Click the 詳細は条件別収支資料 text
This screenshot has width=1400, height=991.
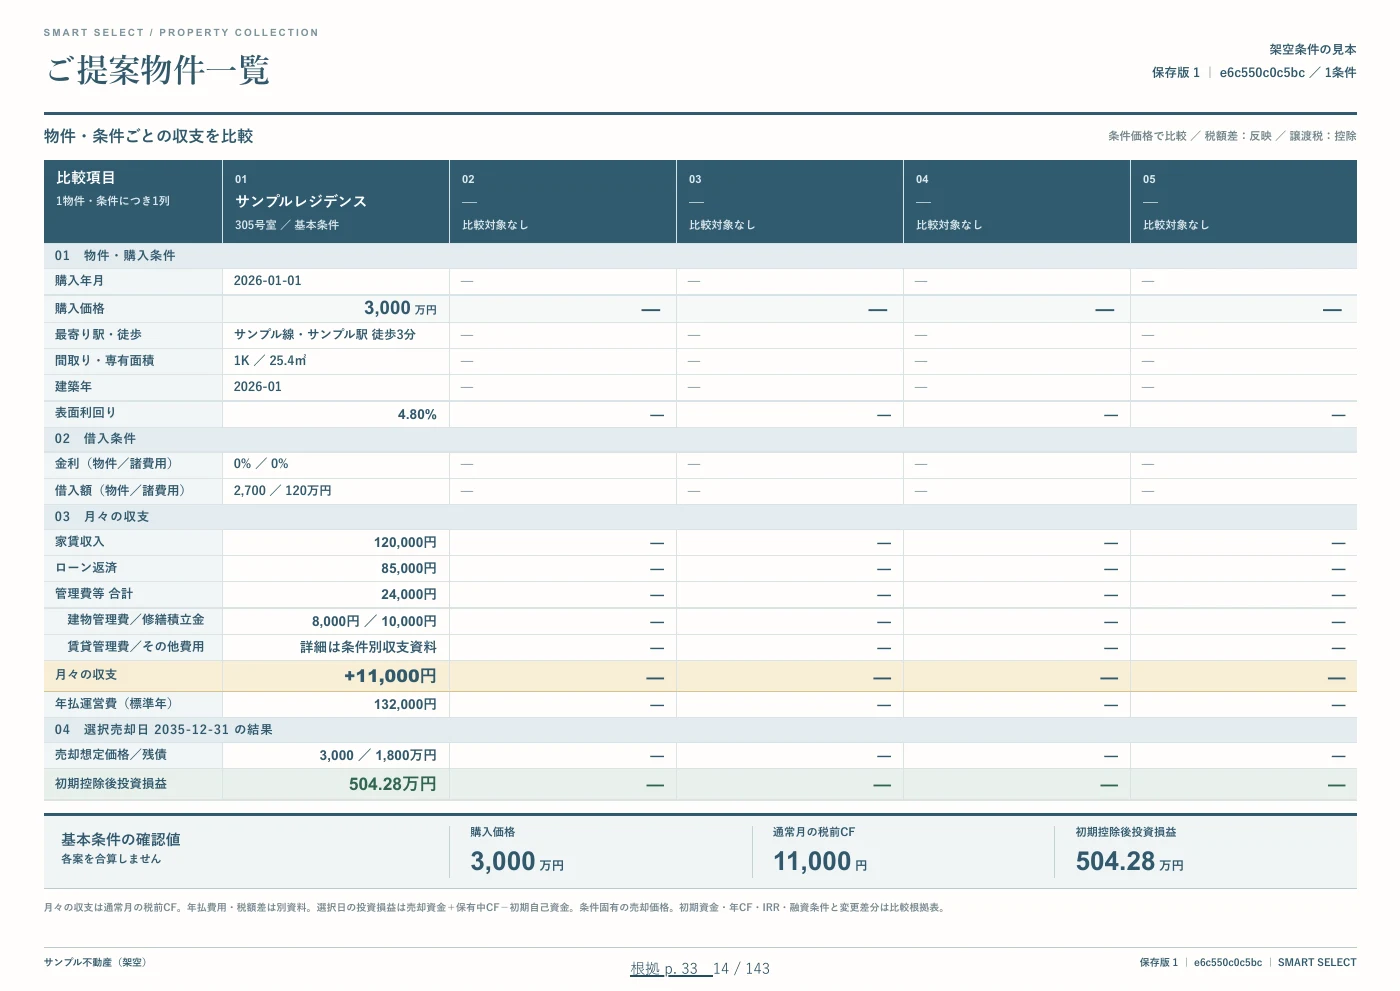pyautogui.click(x=368, y=647)
